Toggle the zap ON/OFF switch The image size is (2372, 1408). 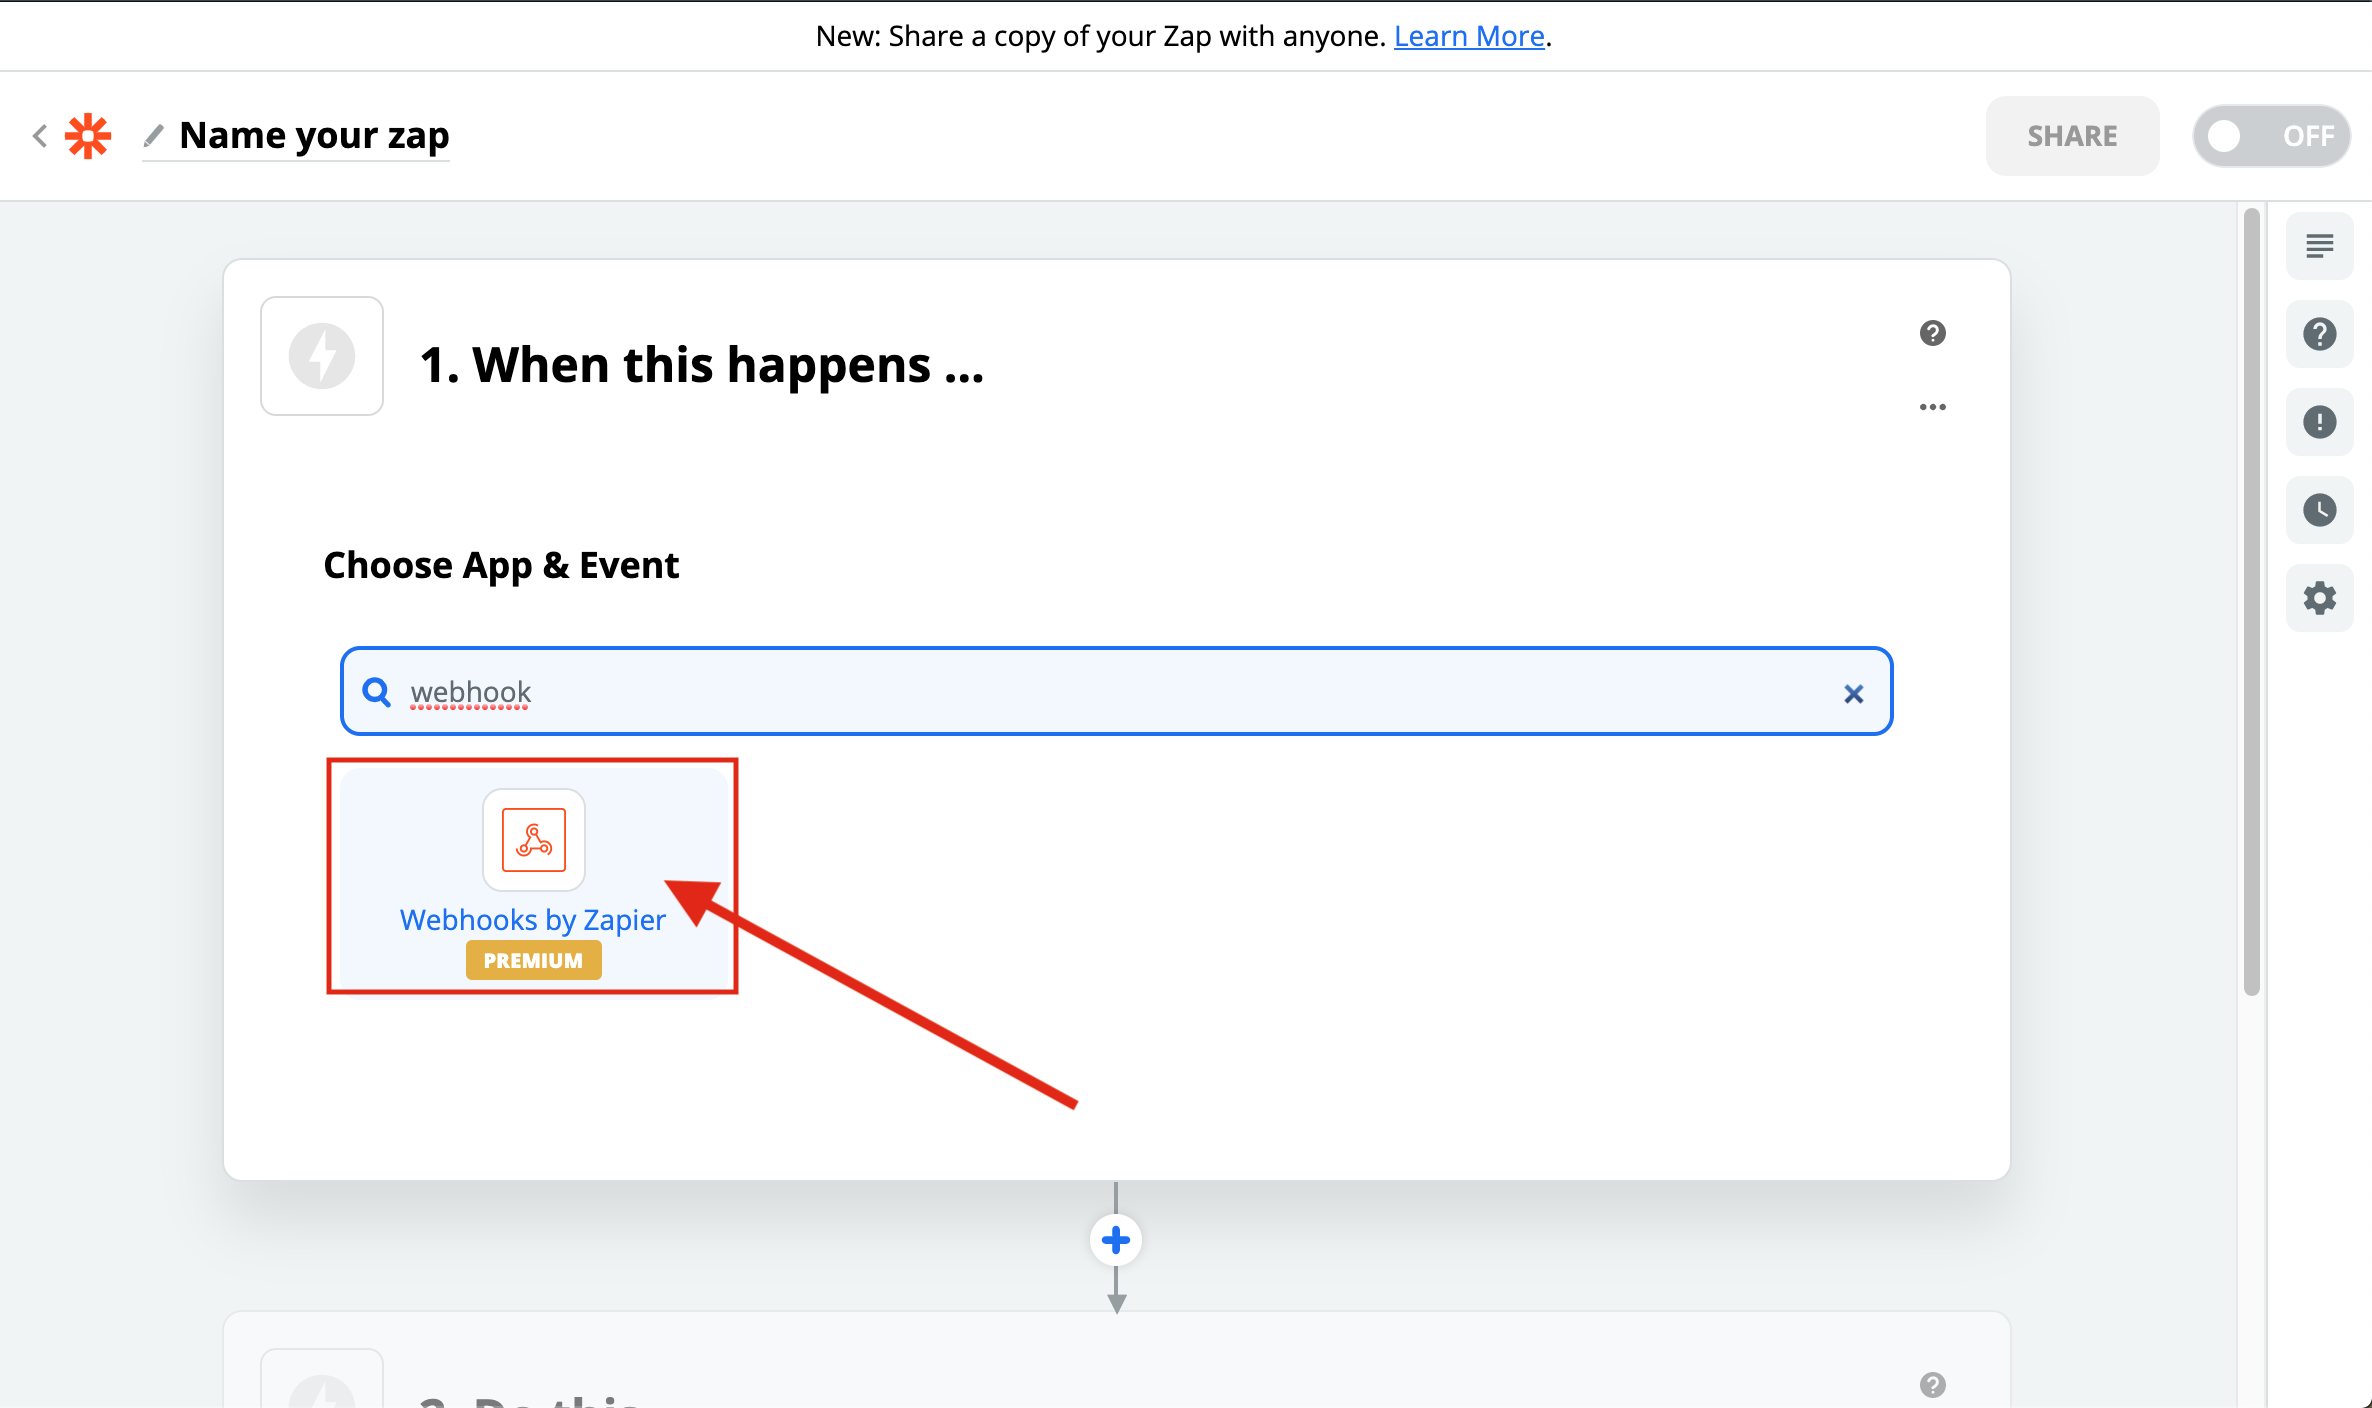tap(2270, 136)
